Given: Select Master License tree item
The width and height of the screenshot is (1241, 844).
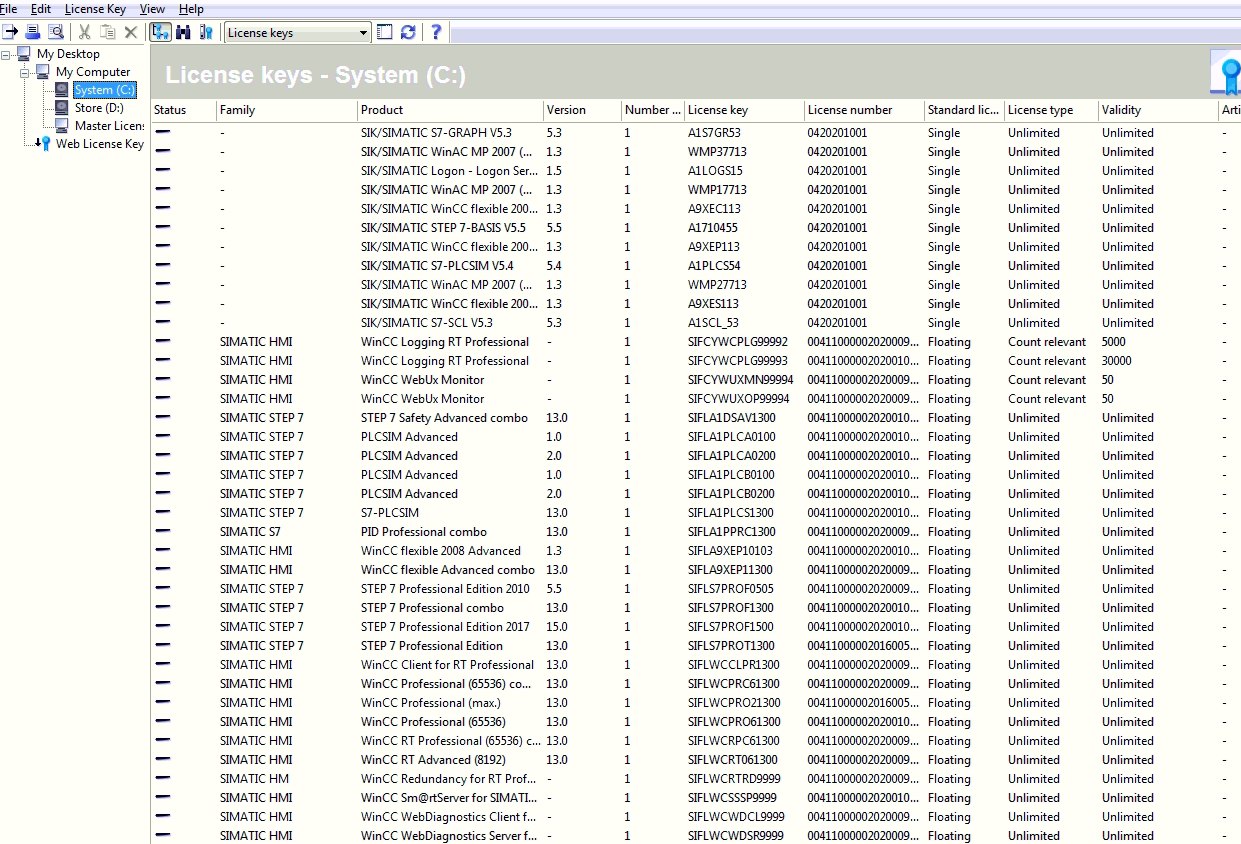Looking at the screenshot, I should click(x=109, y=126).
